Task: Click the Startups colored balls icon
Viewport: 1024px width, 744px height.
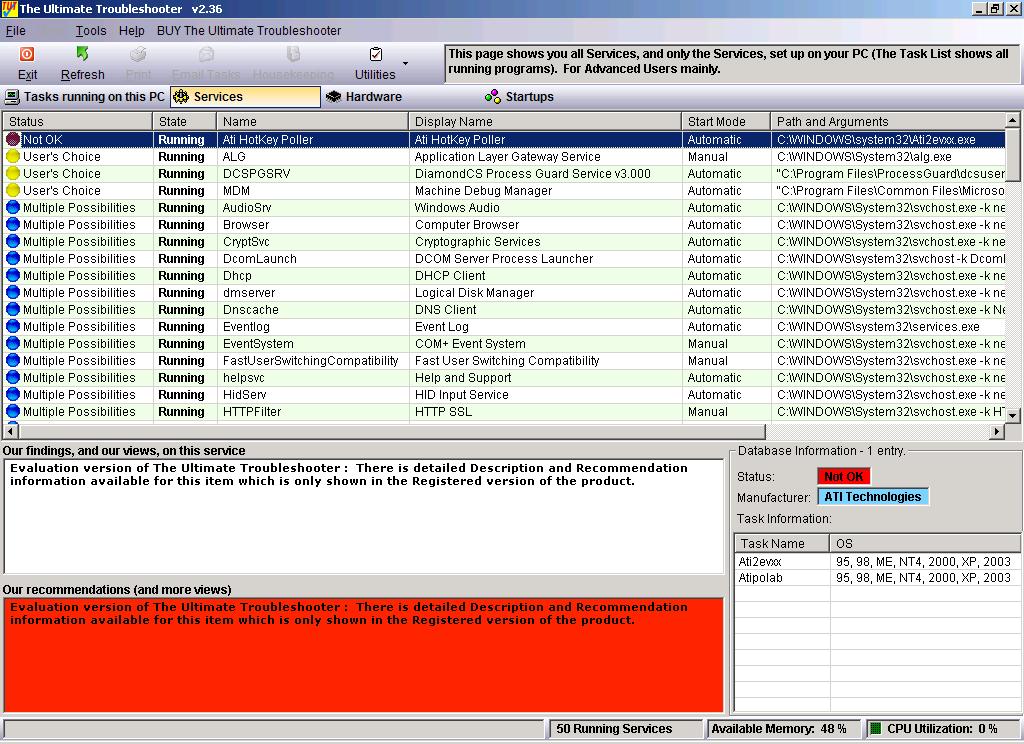Action: coord(492,97)
